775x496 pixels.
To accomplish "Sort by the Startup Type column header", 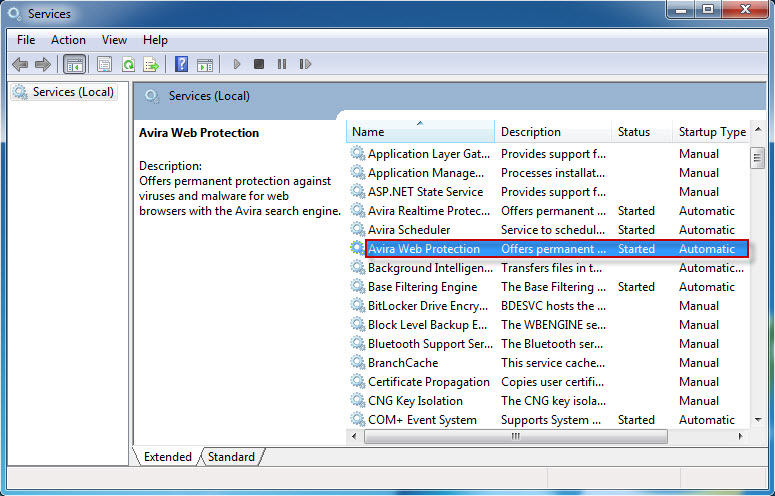I will point(712,131).
